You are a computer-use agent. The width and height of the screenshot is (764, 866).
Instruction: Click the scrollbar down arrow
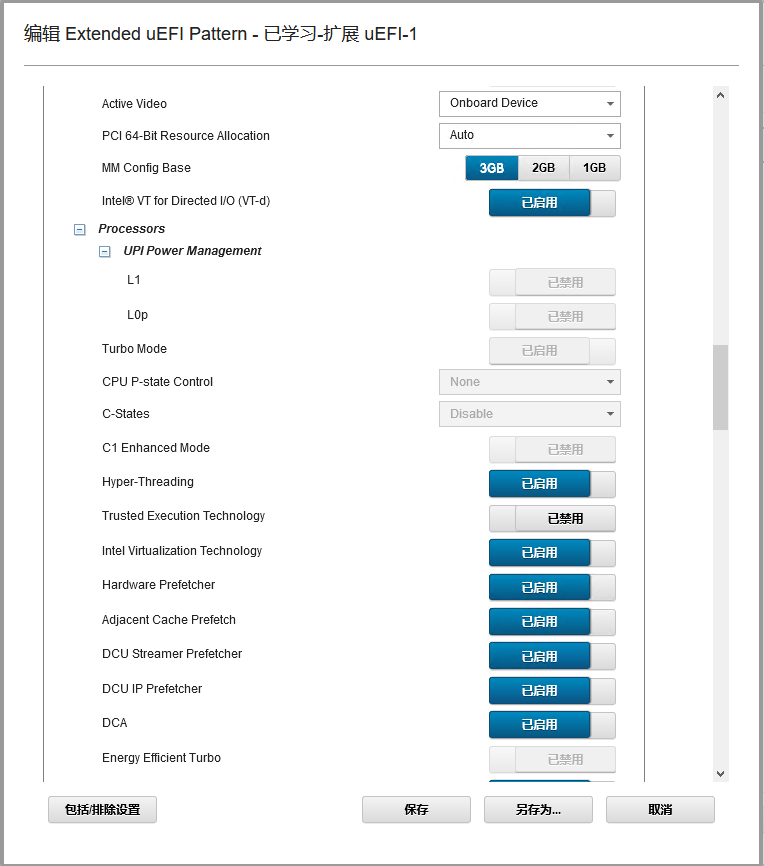pos(720,774)
